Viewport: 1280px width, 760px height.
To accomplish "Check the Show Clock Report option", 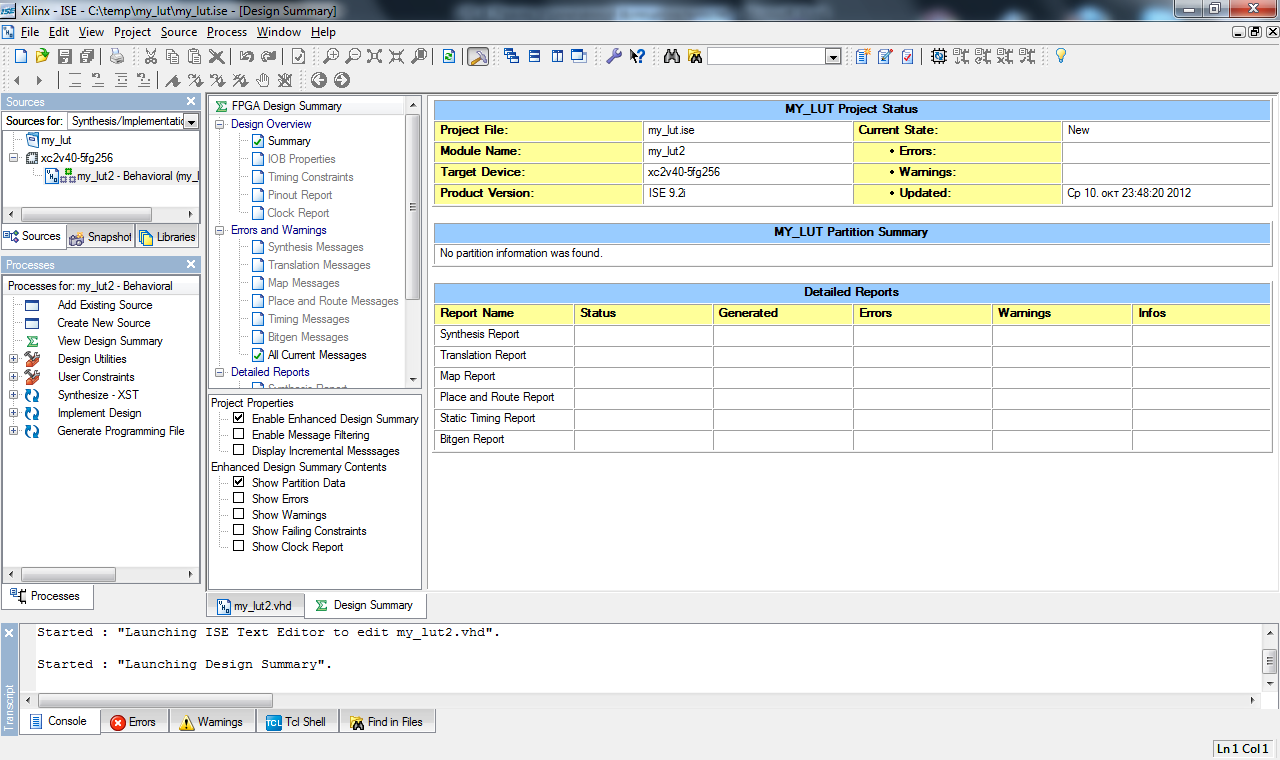I will [238, 547].
